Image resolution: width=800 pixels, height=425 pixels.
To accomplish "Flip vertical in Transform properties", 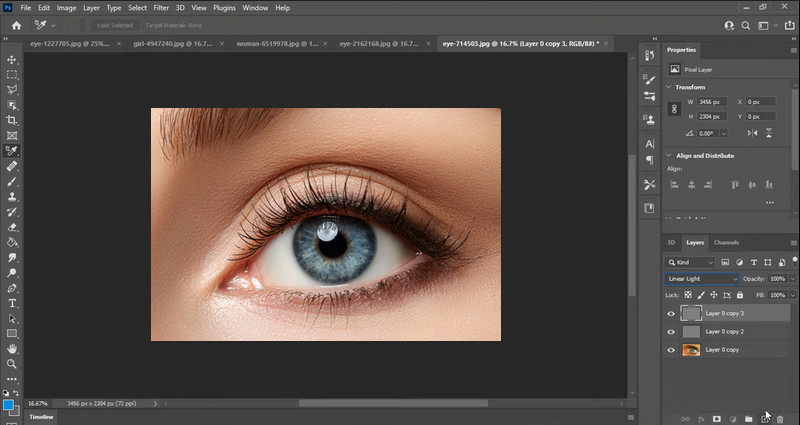I will click(769, 133).
